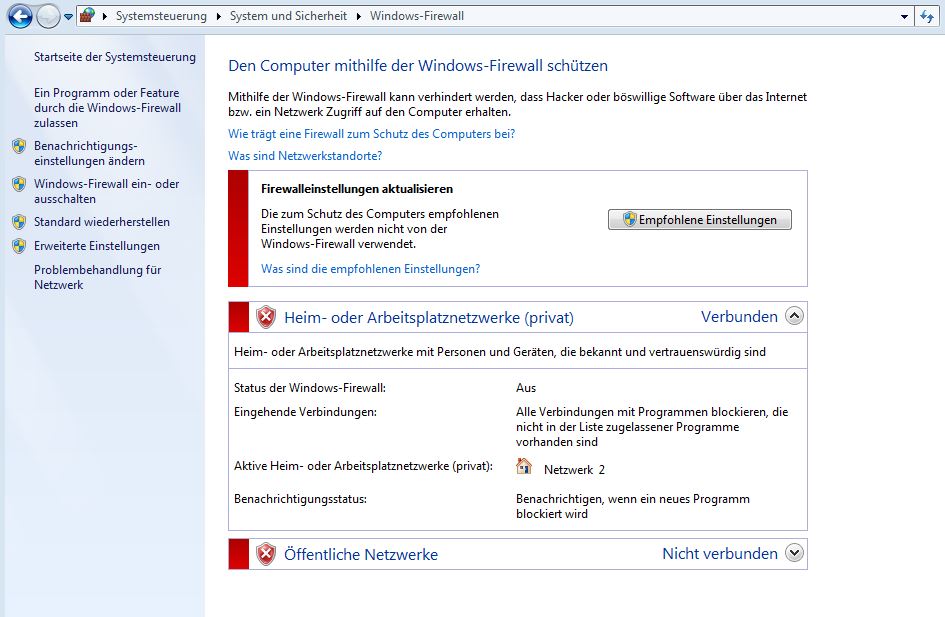Viewport: 945px width, 617px height.
Task: Select the Netzwerk 2 entry
Action: point(574,470)
